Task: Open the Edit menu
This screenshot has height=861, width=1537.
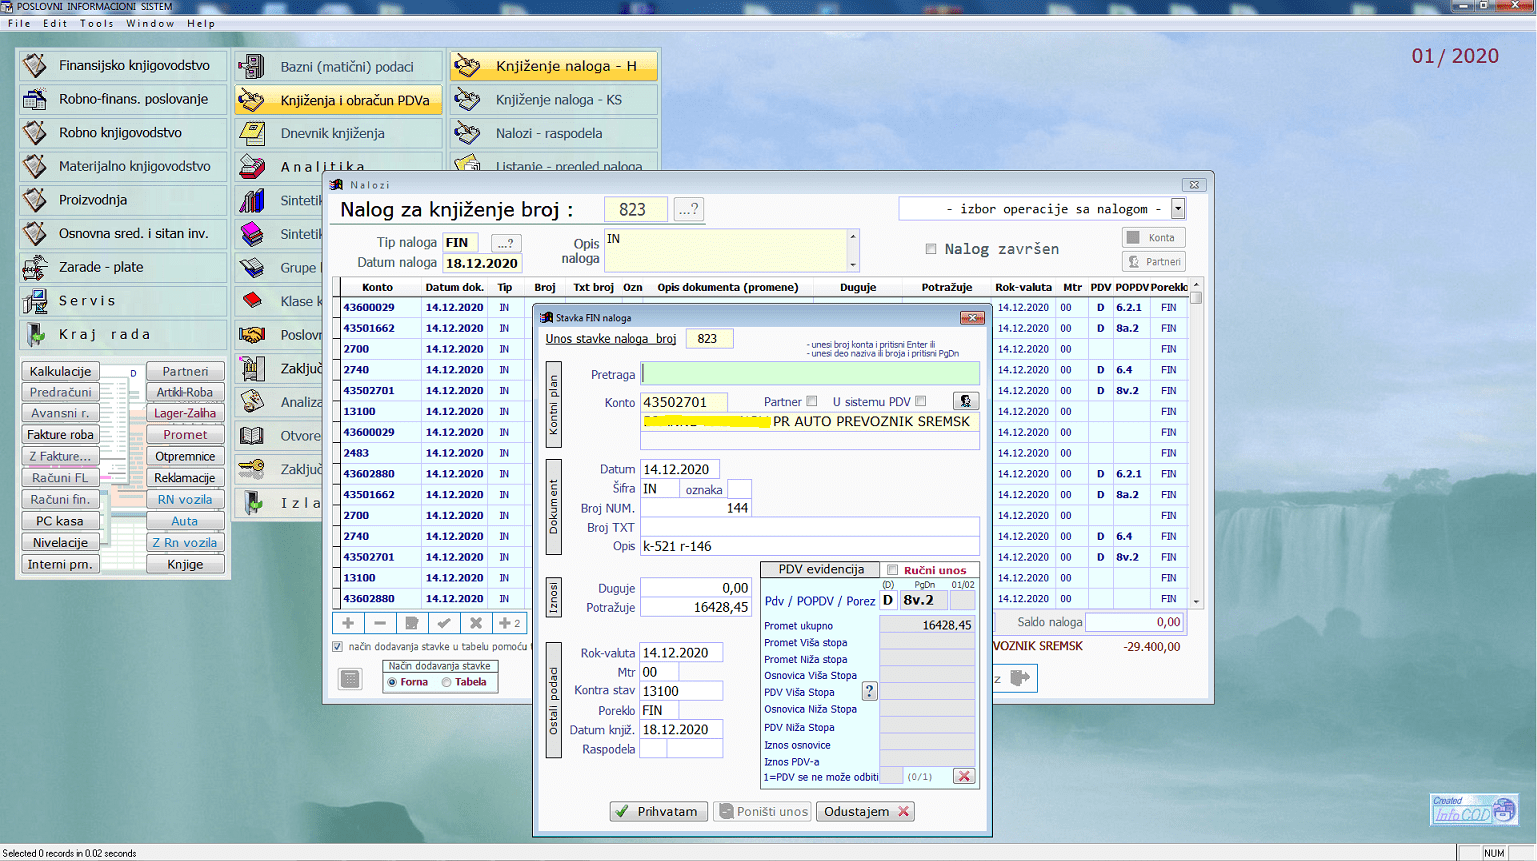Action: click(55, 23)
